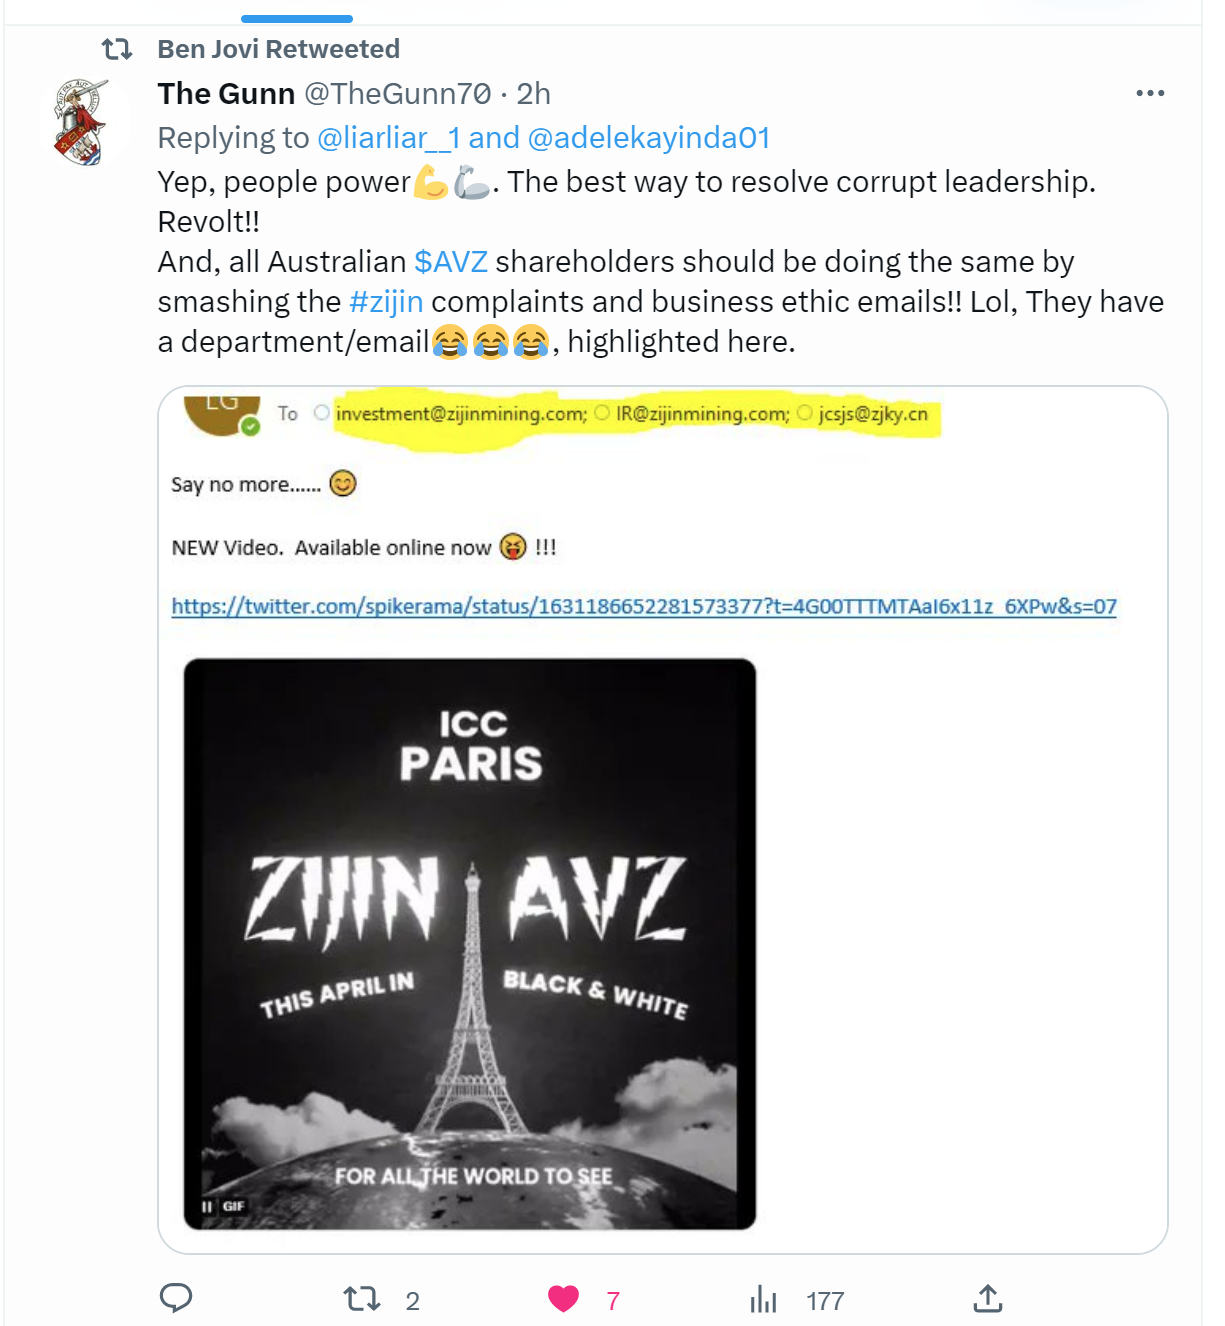Open the share upload icon
Image resolution: width=1225 pixels, height=1326 pixels.
(987, 1299)
